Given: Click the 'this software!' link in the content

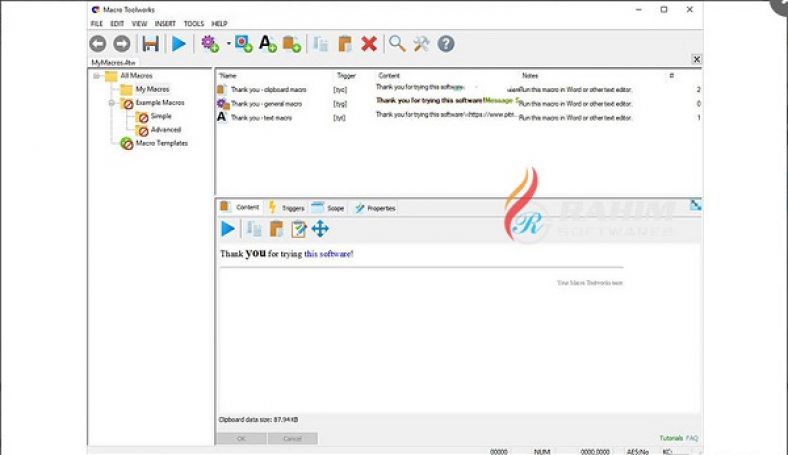Looking at the screenshot, I should [329, 254].
